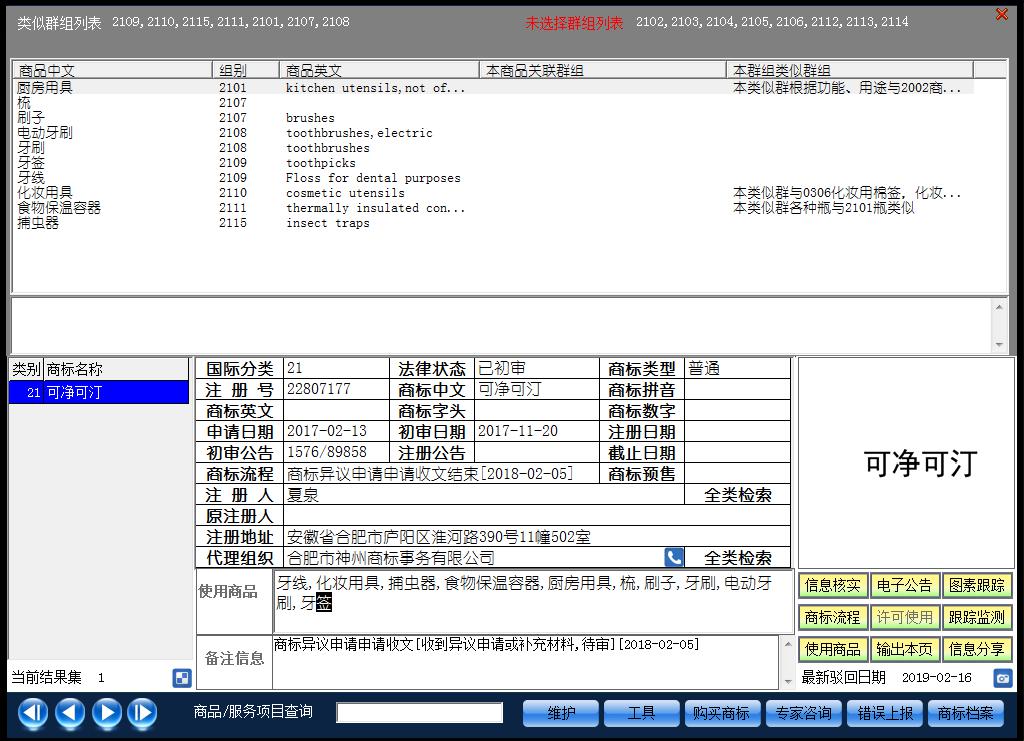Click the camera icon beside 最新驳回日期
Image resolution: width=1024 pixels, height=741 pixels.
coord(1002,678)
